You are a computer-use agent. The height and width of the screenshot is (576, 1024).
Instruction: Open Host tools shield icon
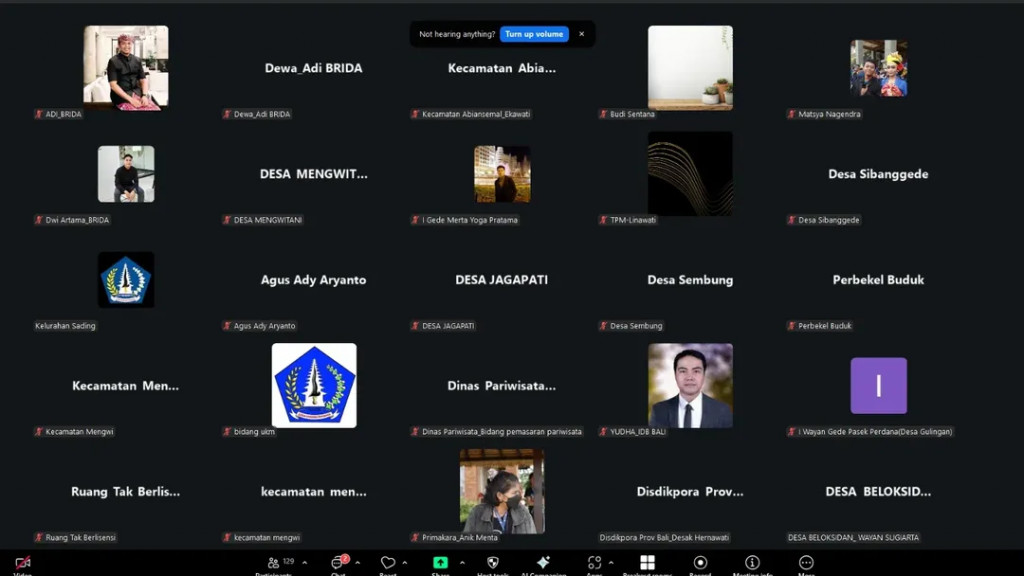click(x=492, y=564)
